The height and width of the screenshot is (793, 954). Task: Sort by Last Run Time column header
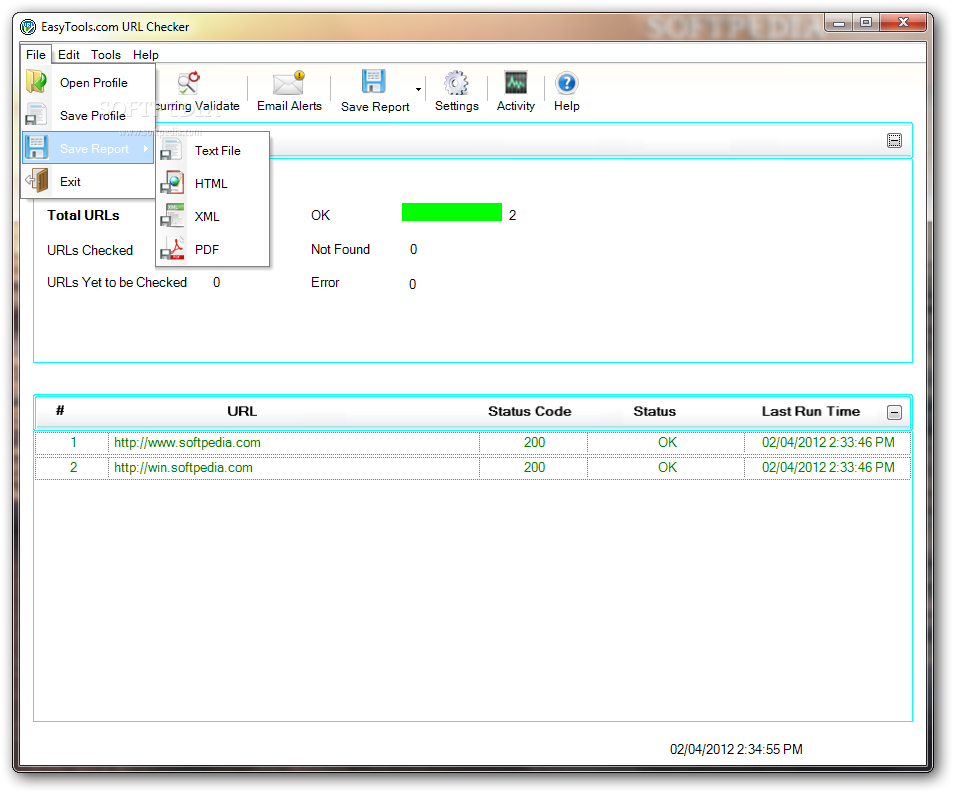[x=811, y=411]
